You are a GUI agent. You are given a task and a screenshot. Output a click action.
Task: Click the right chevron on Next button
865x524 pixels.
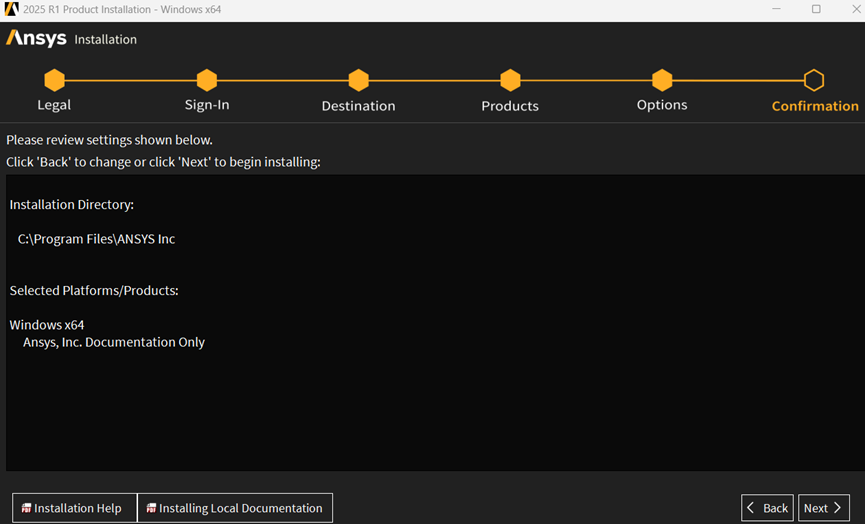(837, 507)
